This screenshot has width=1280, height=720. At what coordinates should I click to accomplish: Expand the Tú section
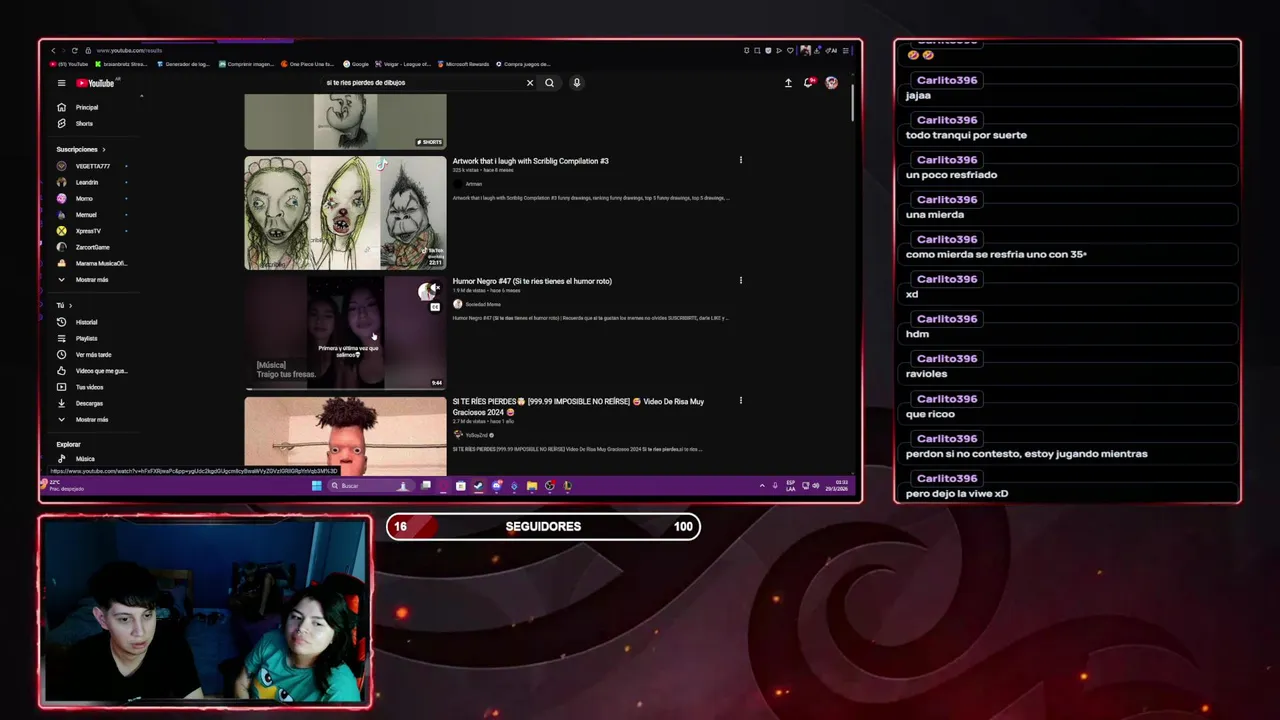pyautogui.click(x=64, y=305)
